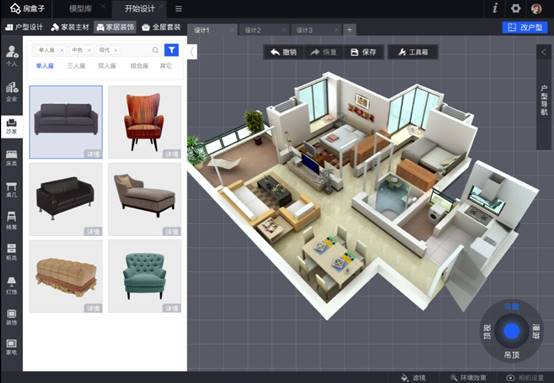Add a new design tab with plus
554x383 pixels.
tap(349, 30)
